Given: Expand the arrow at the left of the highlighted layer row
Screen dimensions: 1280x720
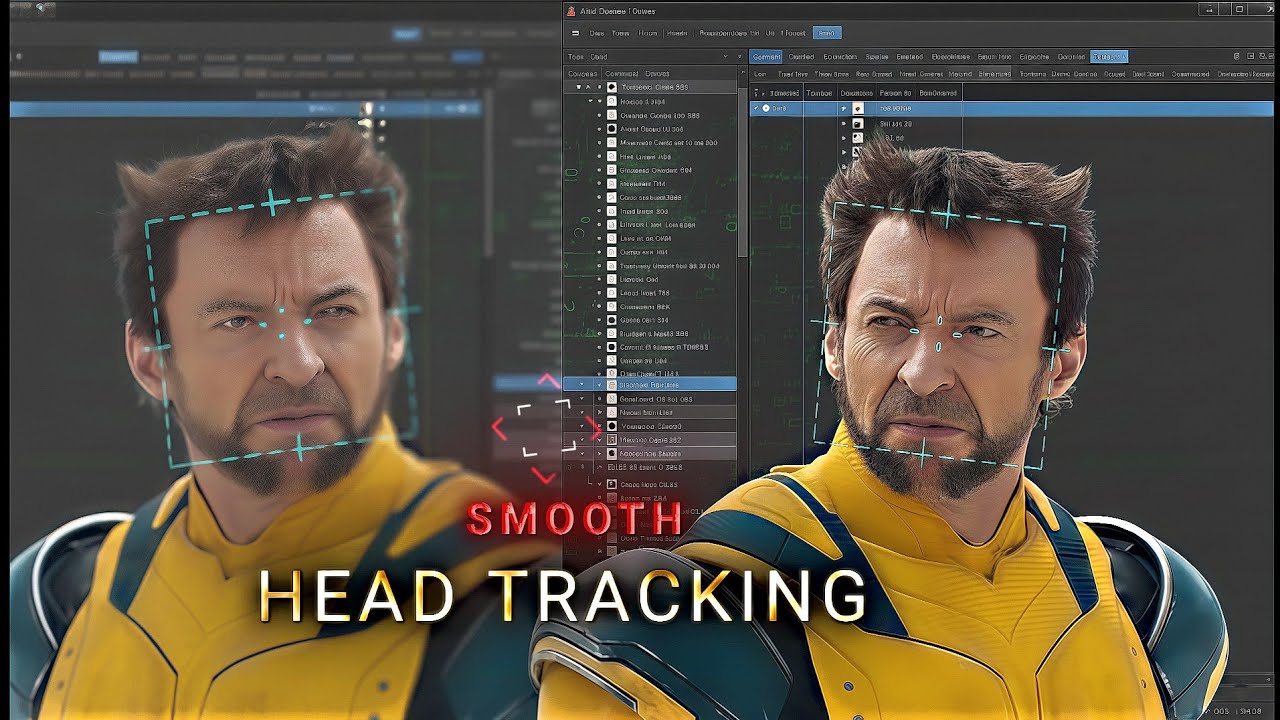Looking at the screenshot, I should pos(582,384).
